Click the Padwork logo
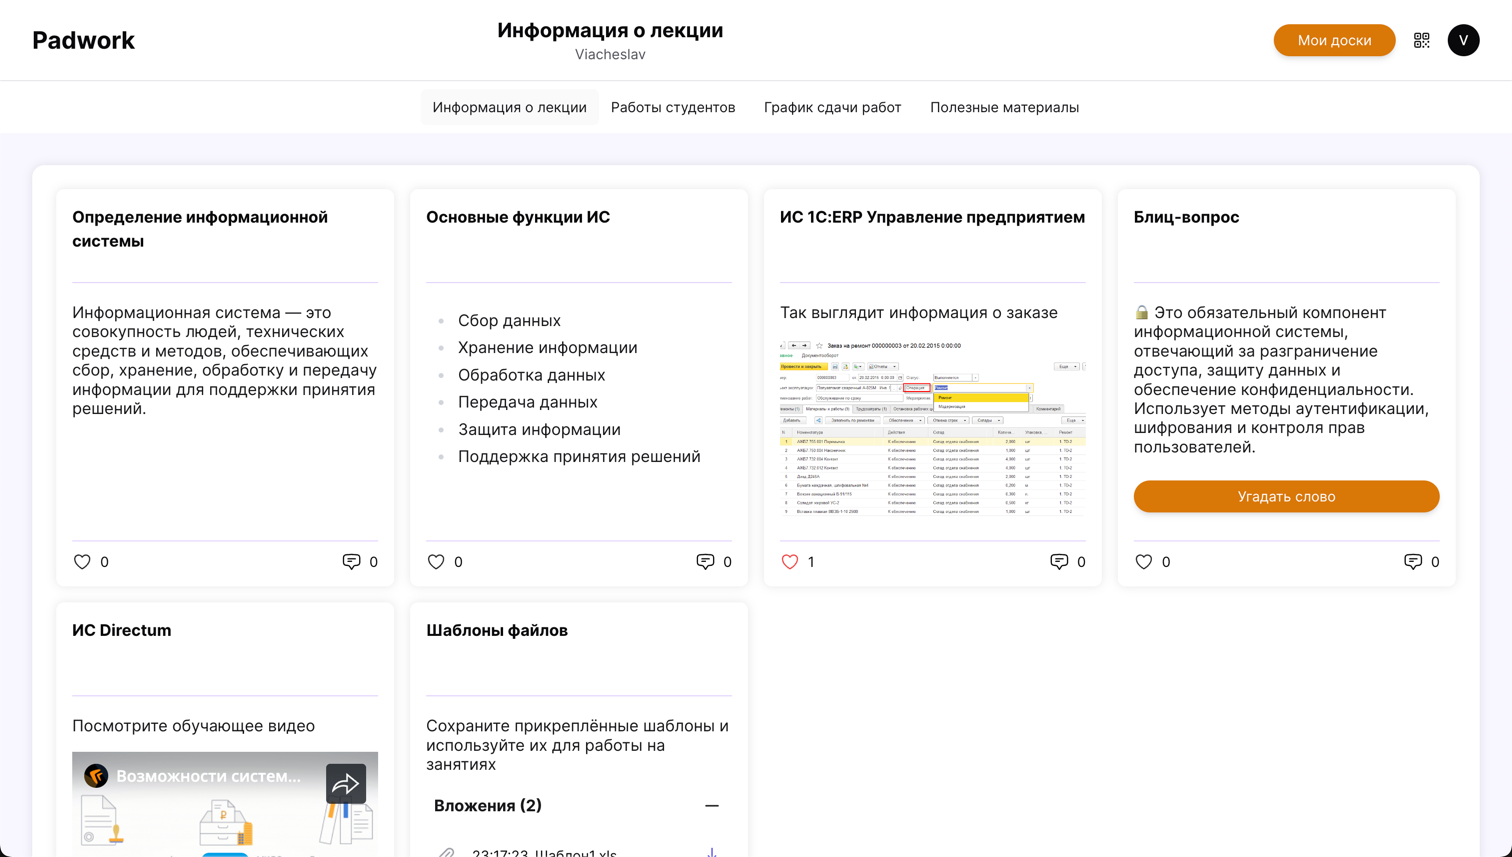The height and width of the screenshot is (857, 1512). tap(83, 40)
